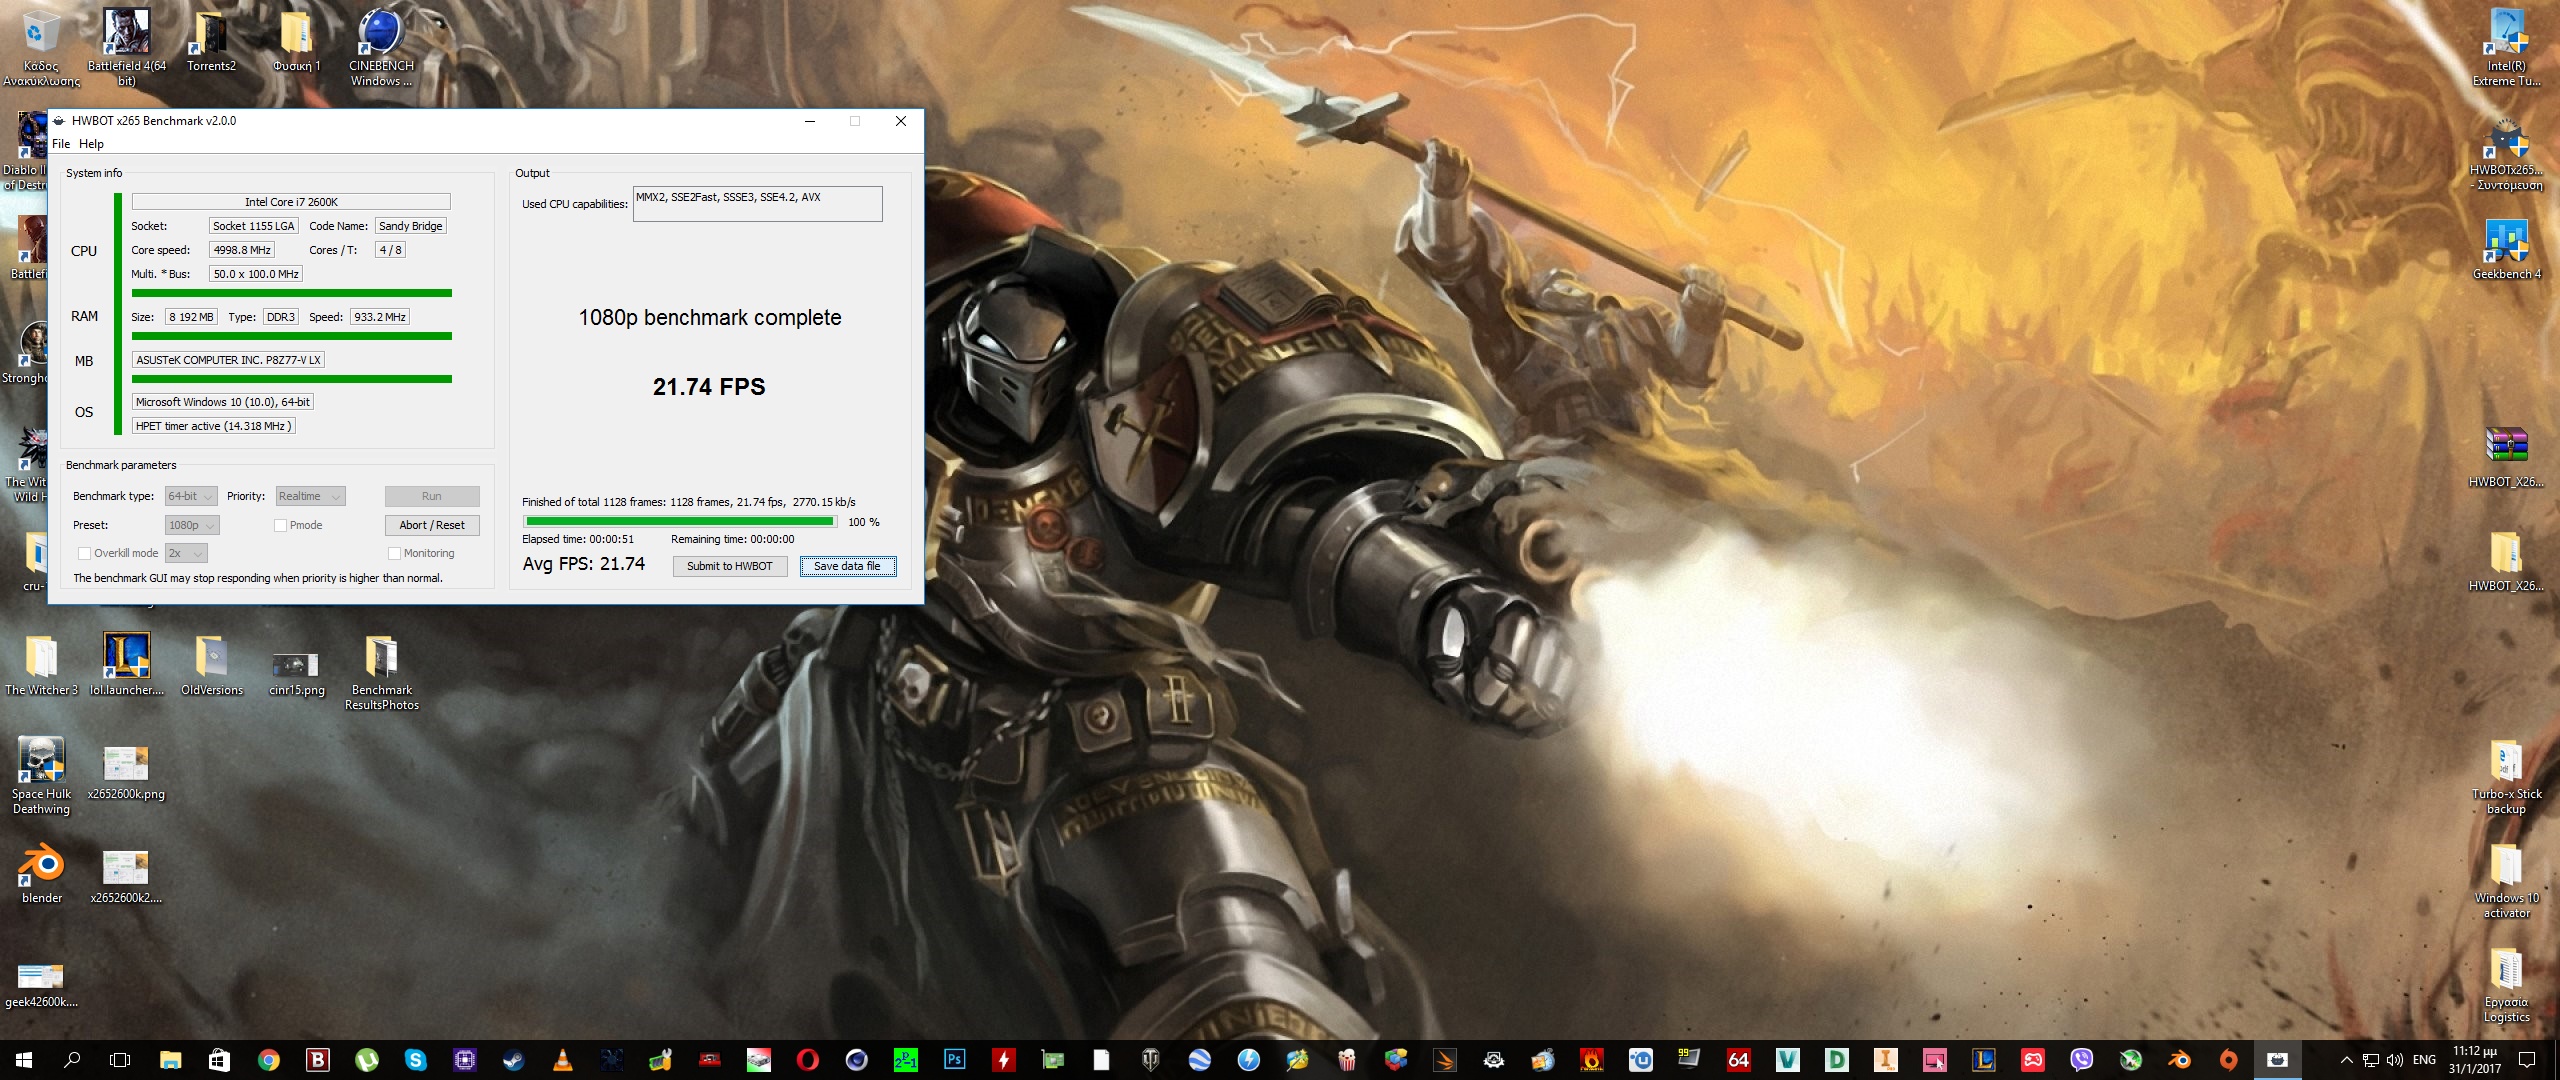
Task: Open uTorrent from the taskbar
Action: 366,1060
